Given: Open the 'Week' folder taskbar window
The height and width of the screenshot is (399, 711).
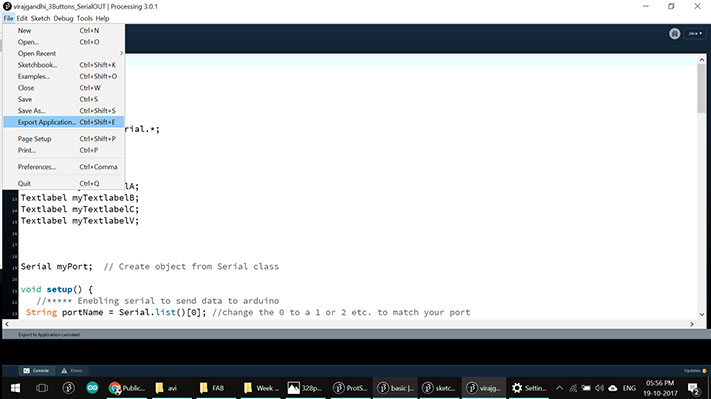Looking at the screenshot, I should pos(260,388).
